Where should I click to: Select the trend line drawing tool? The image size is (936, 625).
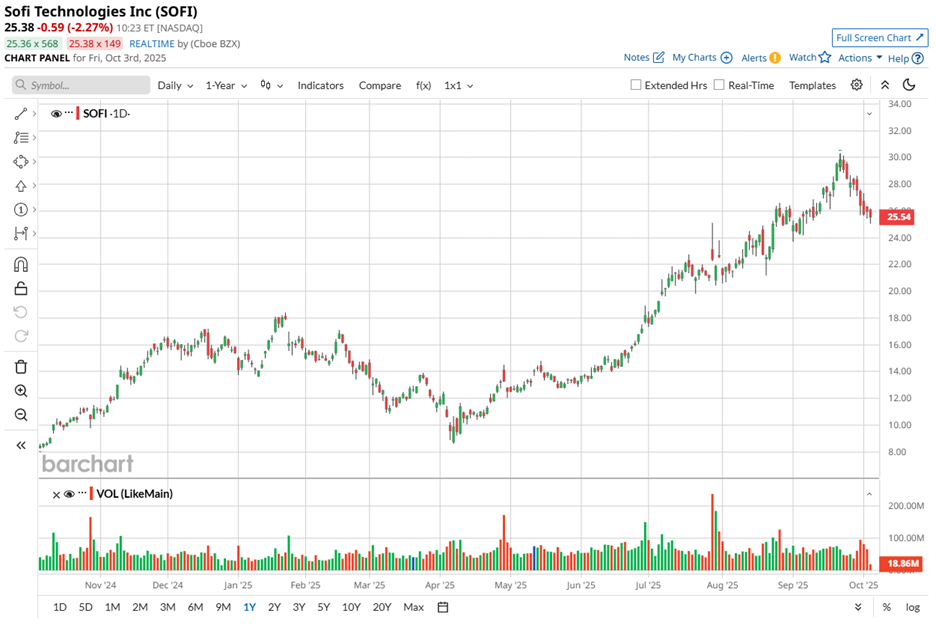[x=21, y=113]
